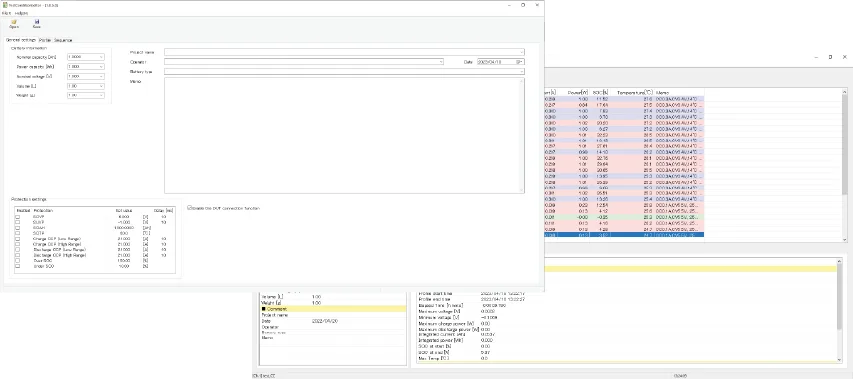Click the Save disk toolbar icon
Viewport: 853px width, 380px height.
(36, 22)
